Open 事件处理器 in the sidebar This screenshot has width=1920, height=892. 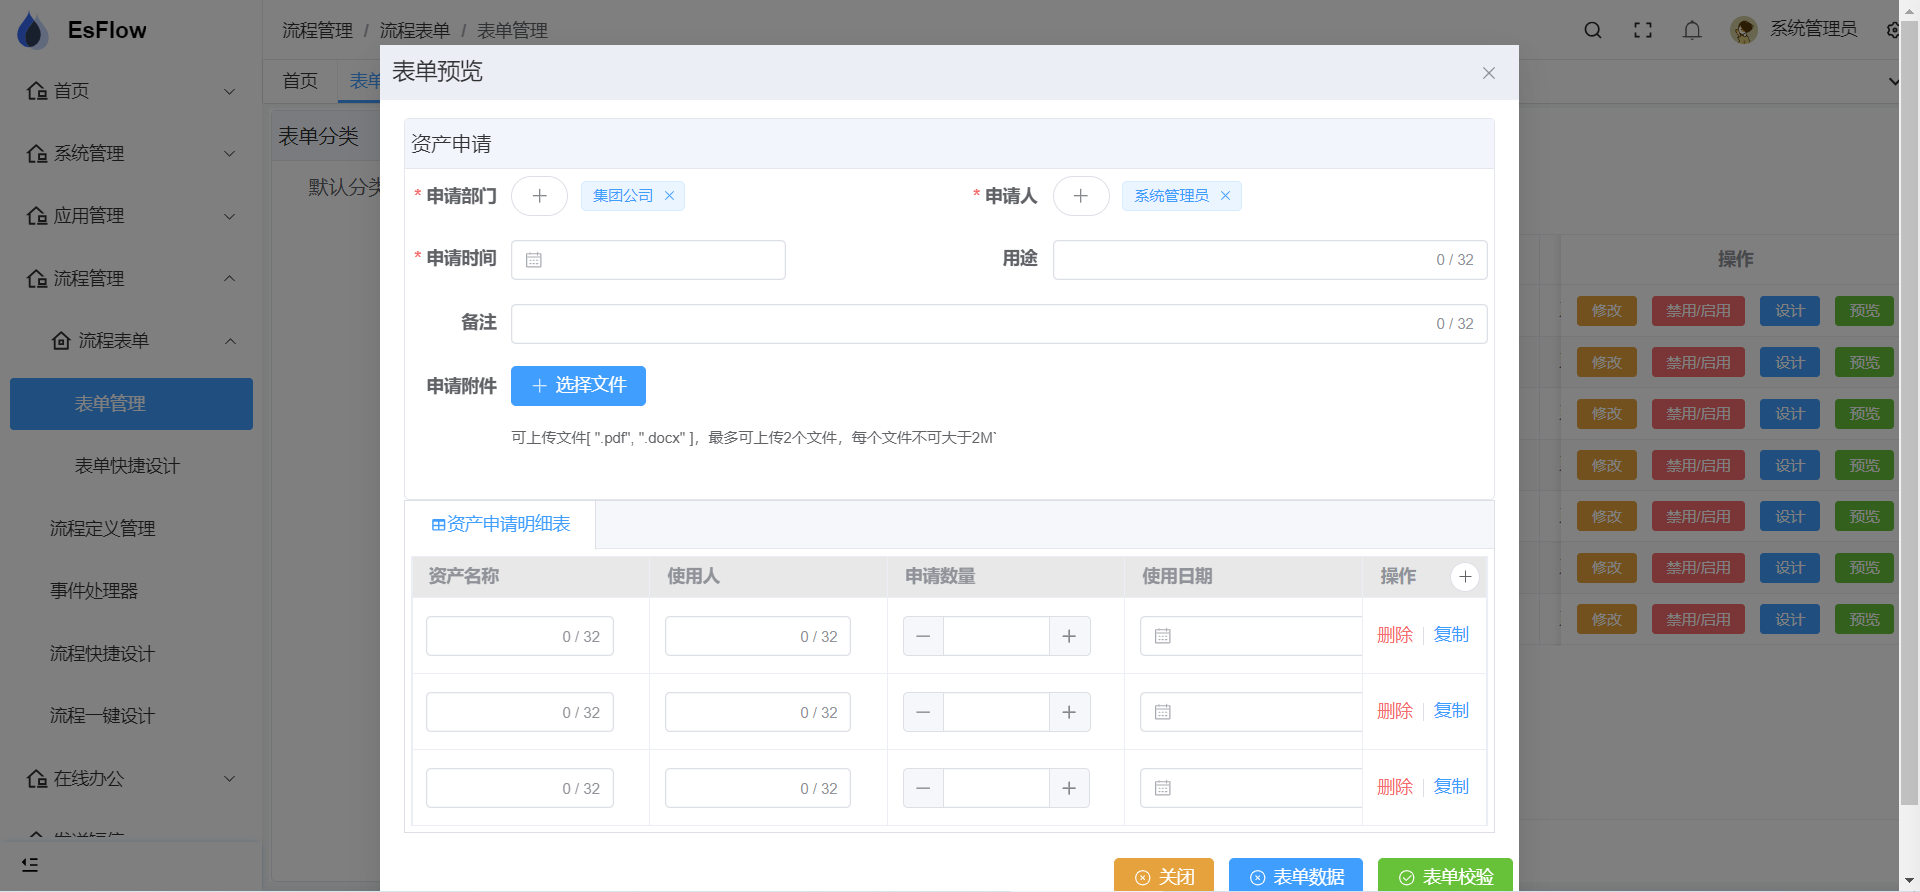pos(131,591)
